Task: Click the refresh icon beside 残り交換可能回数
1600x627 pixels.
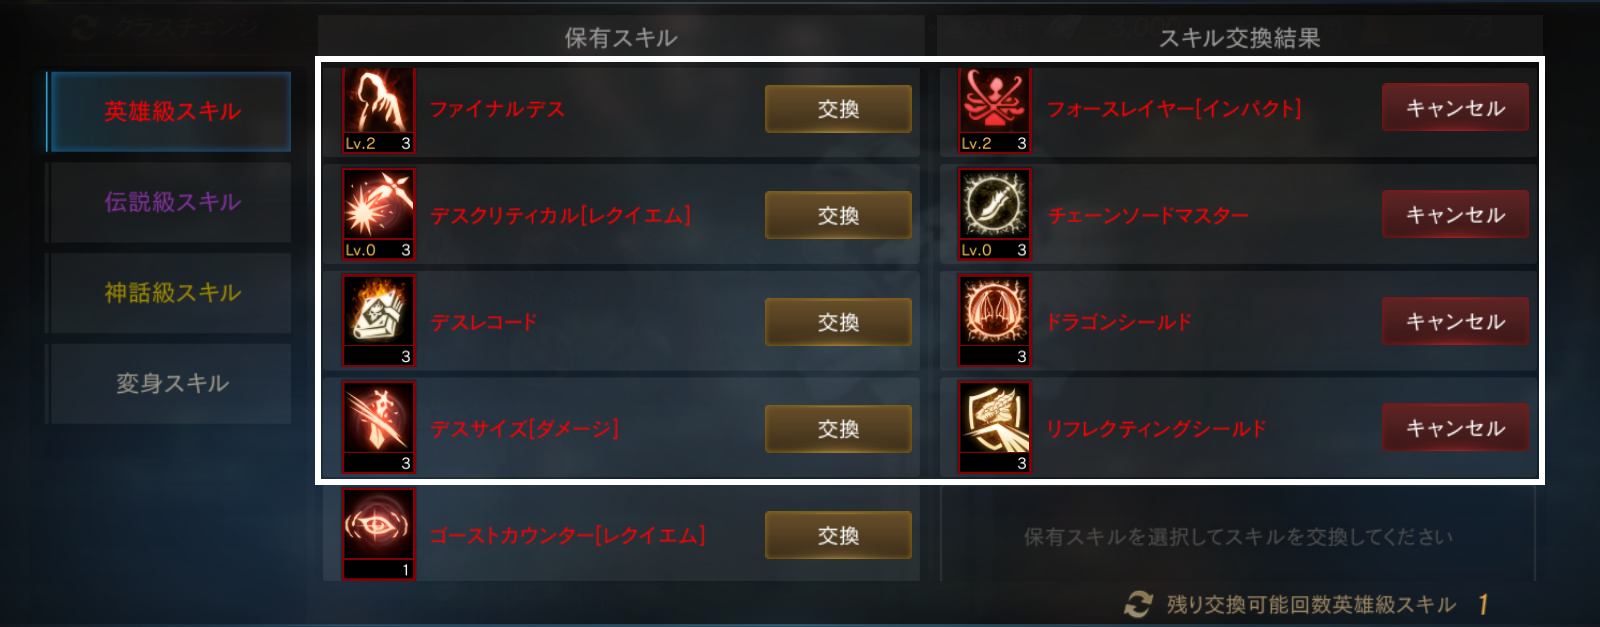Action: (x=1137, y=604)
